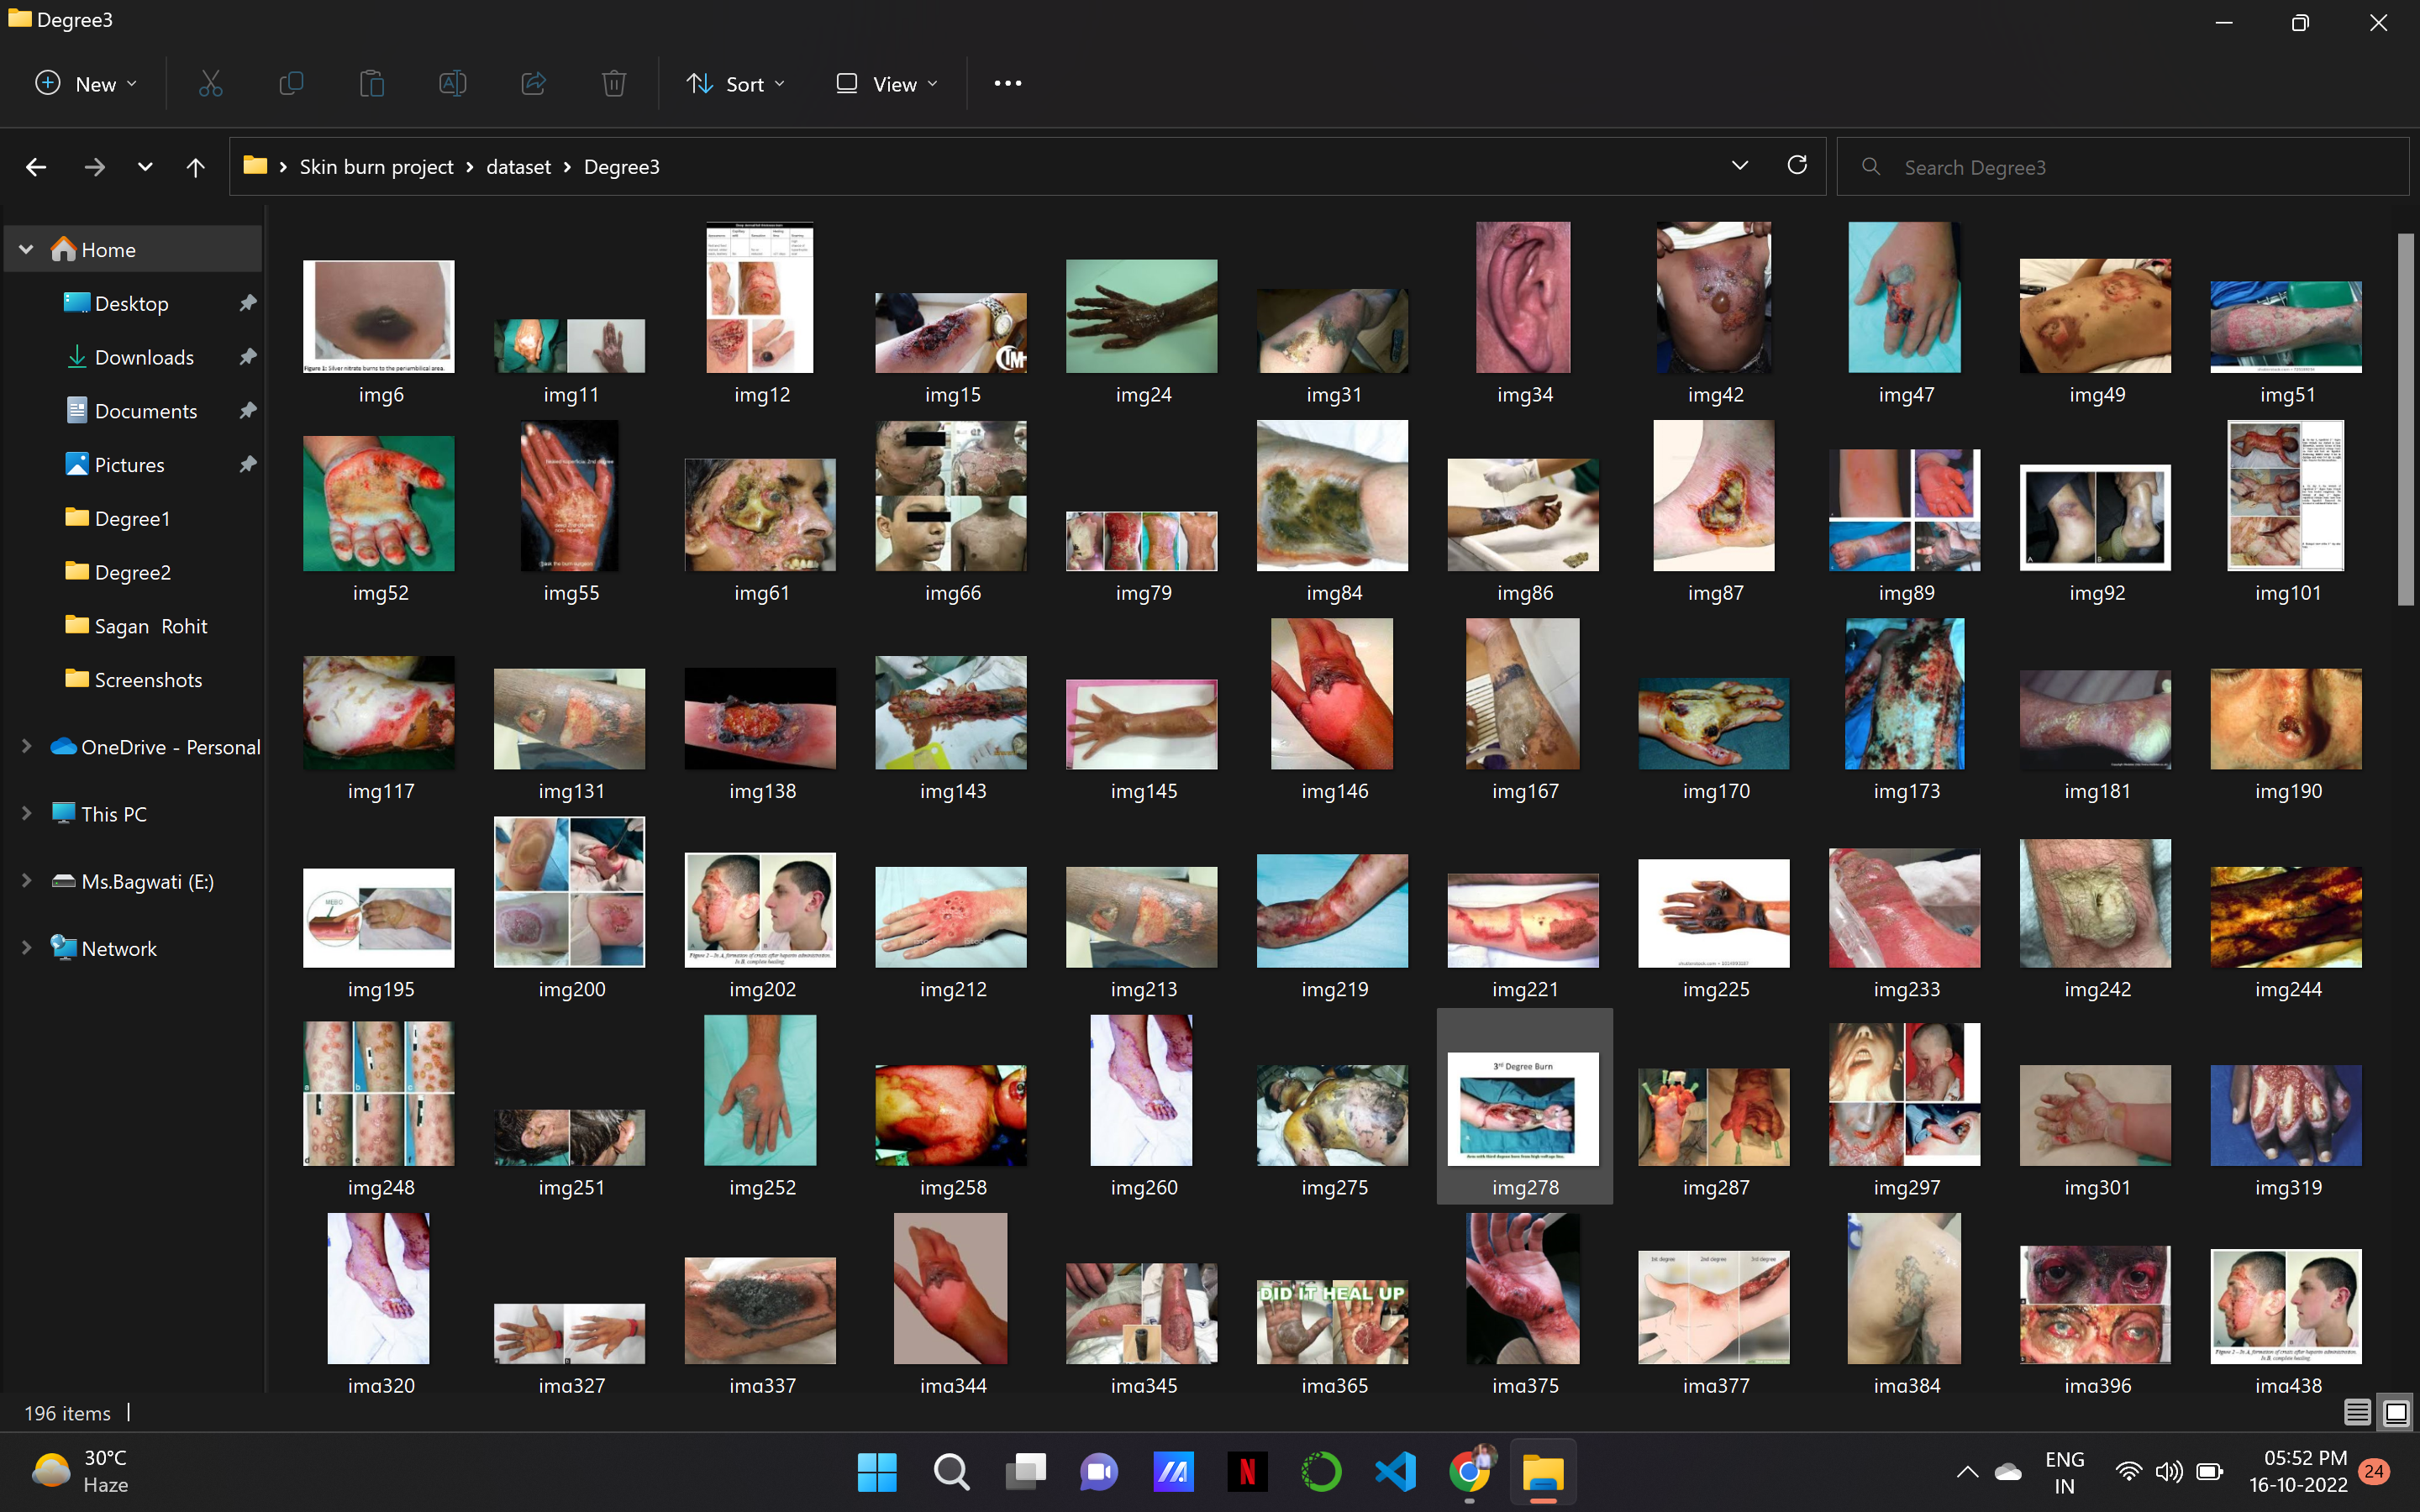Open the Degree2 folder in sidebar
The height and width of the screenshot is (1512, 2420).
tap(132, 572)
